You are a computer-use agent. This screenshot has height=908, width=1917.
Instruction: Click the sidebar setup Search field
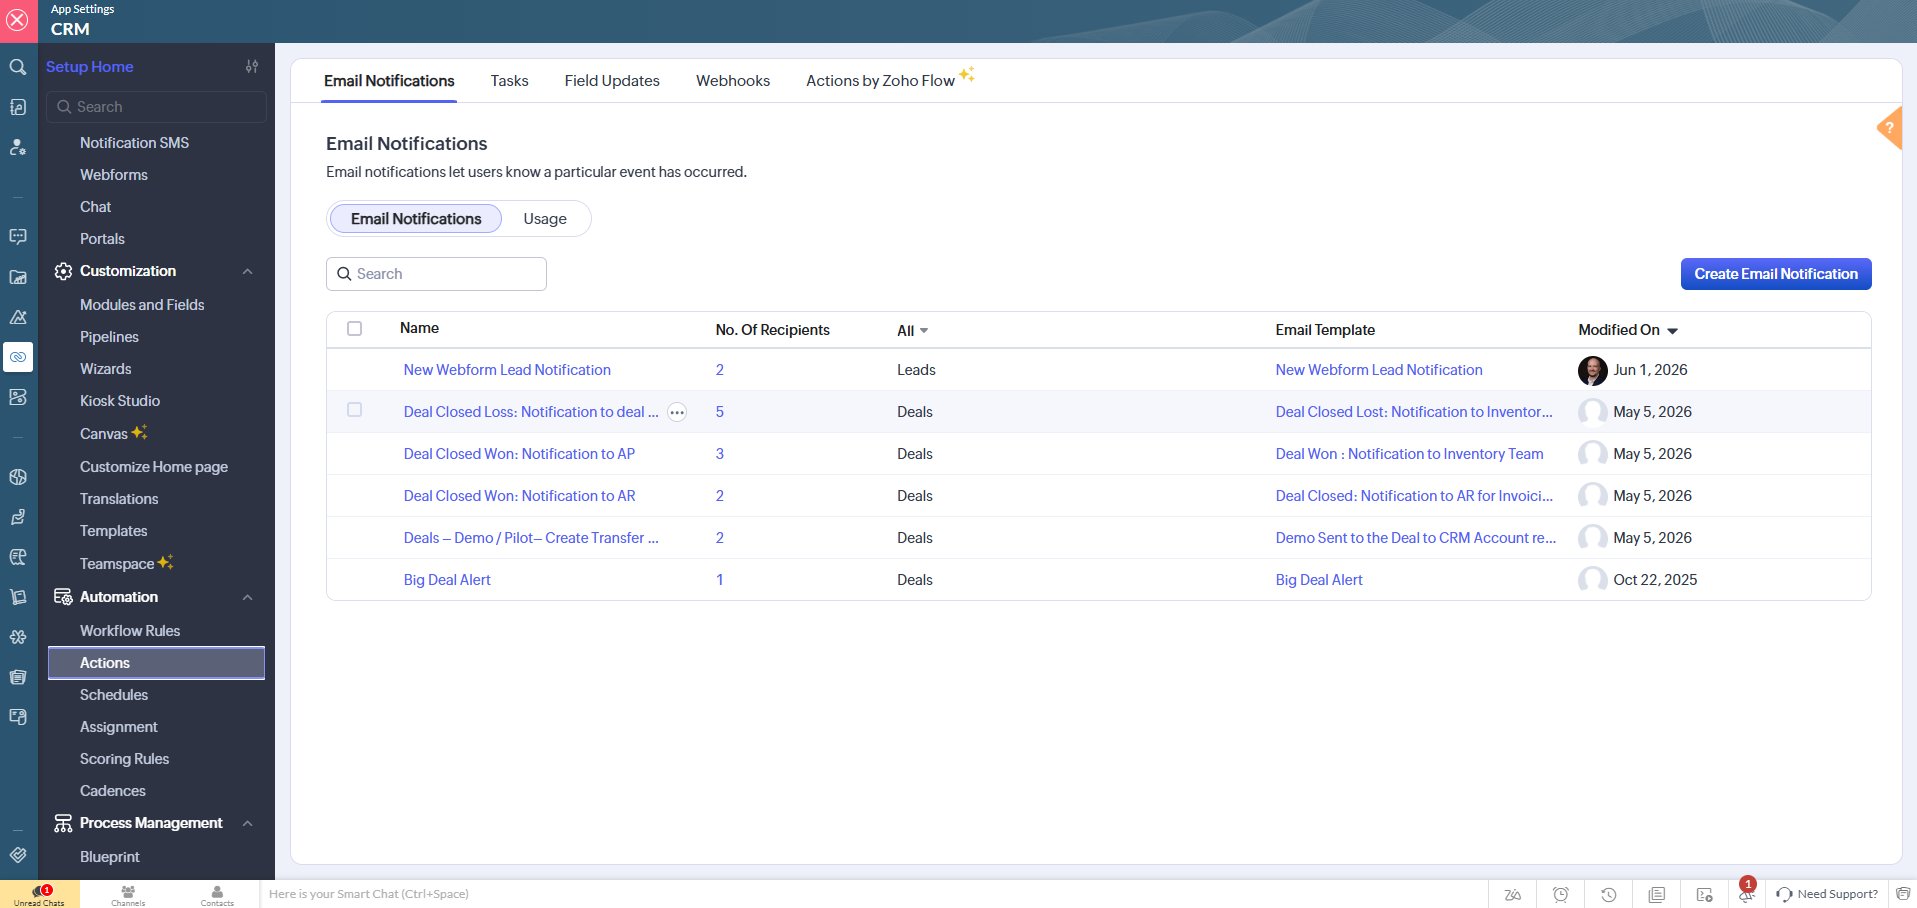(157, 107)
